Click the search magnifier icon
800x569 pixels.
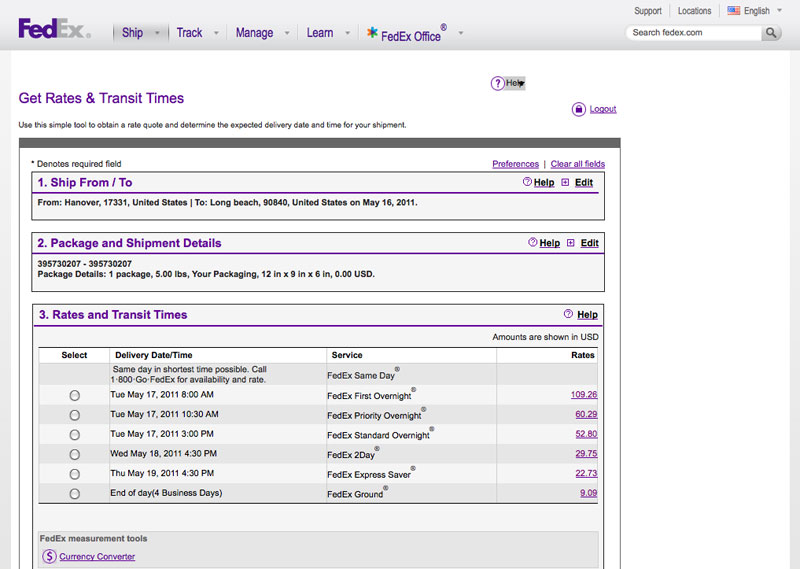pos(771,33)
